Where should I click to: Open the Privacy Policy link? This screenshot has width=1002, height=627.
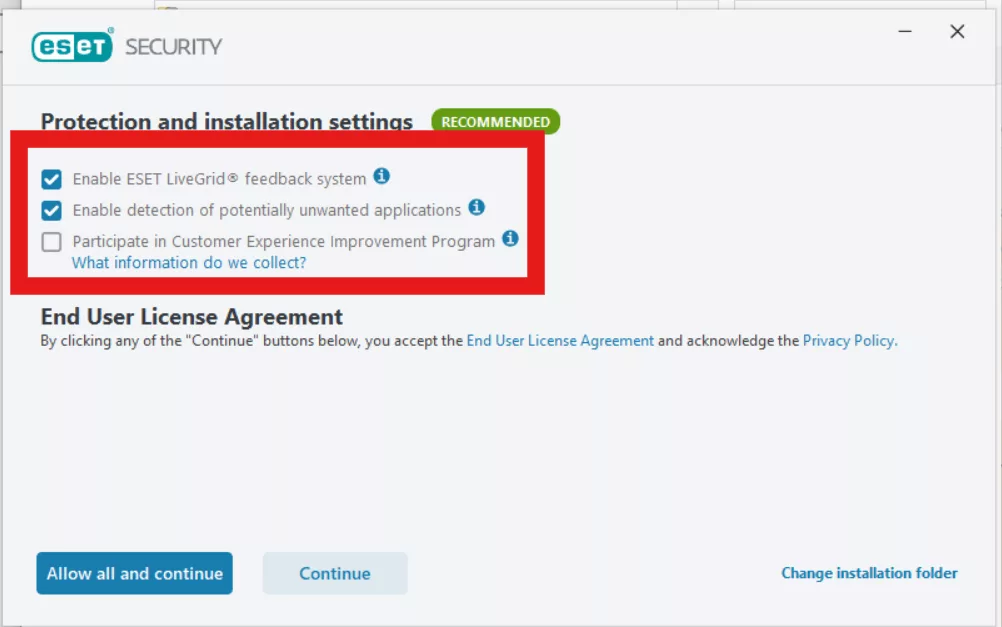pyautogui.click(x=847, y=340)
